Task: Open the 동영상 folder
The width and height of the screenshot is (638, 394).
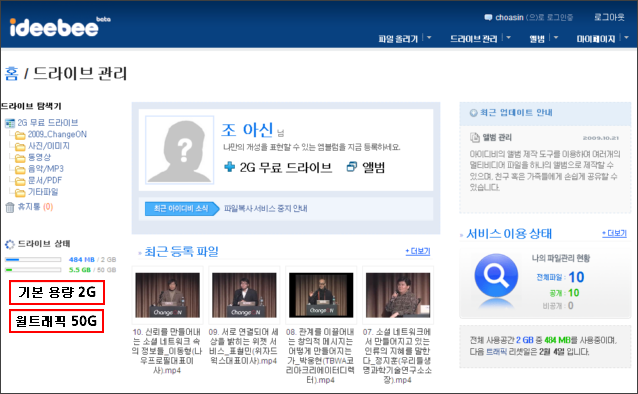Action: (39, 157)
